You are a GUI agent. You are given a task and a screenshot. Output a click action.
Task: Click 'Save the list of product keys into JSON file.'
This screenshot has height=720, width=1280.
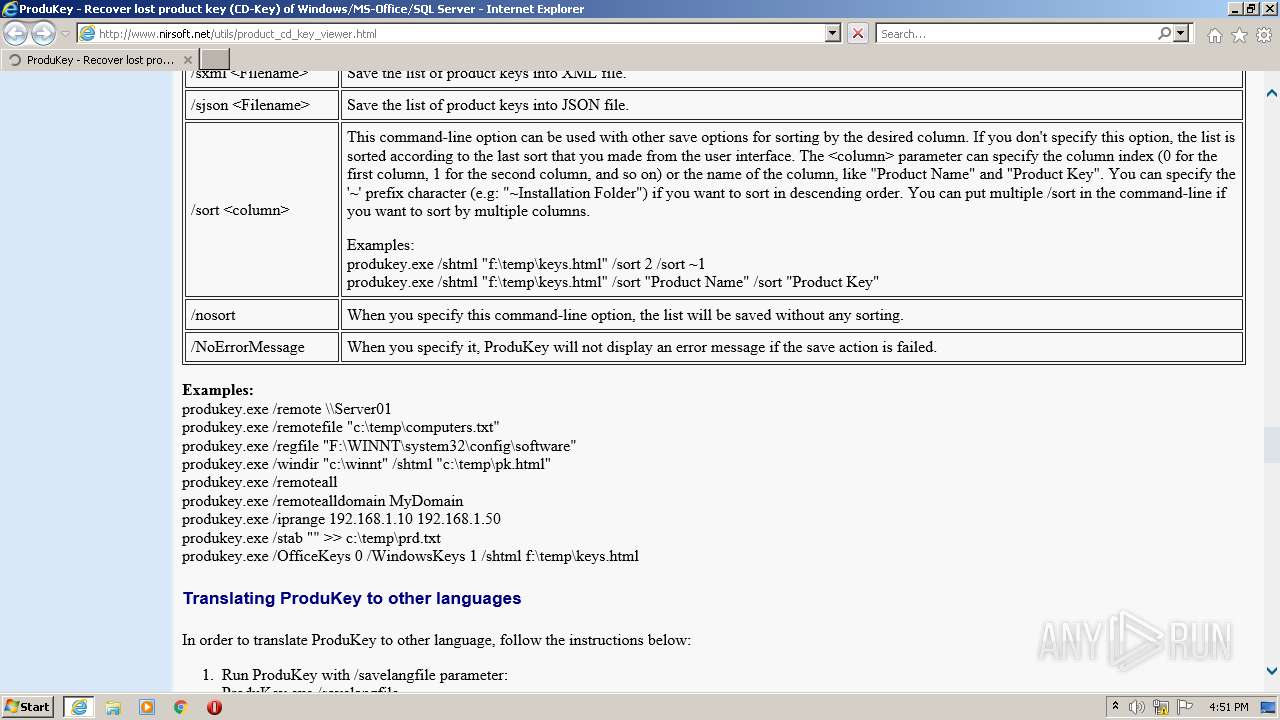tap(487, 105)
